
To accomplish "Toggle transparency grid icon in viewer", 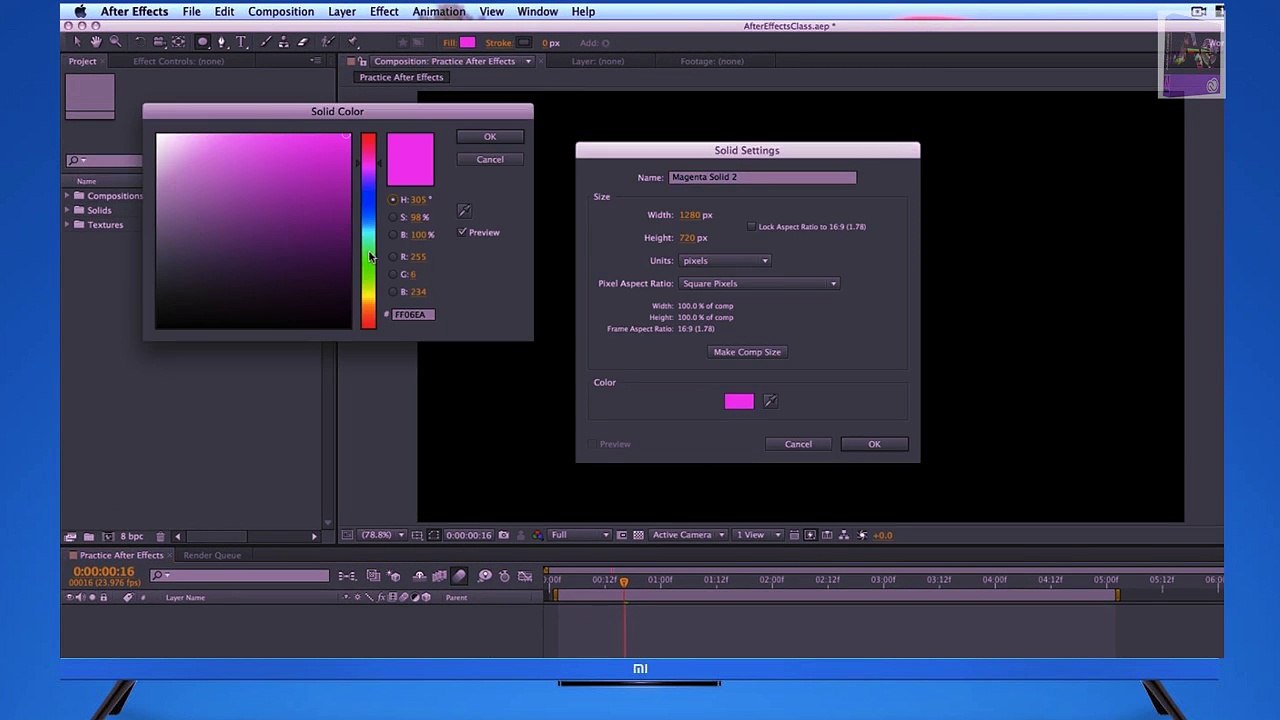I will [x=638, y=535].
